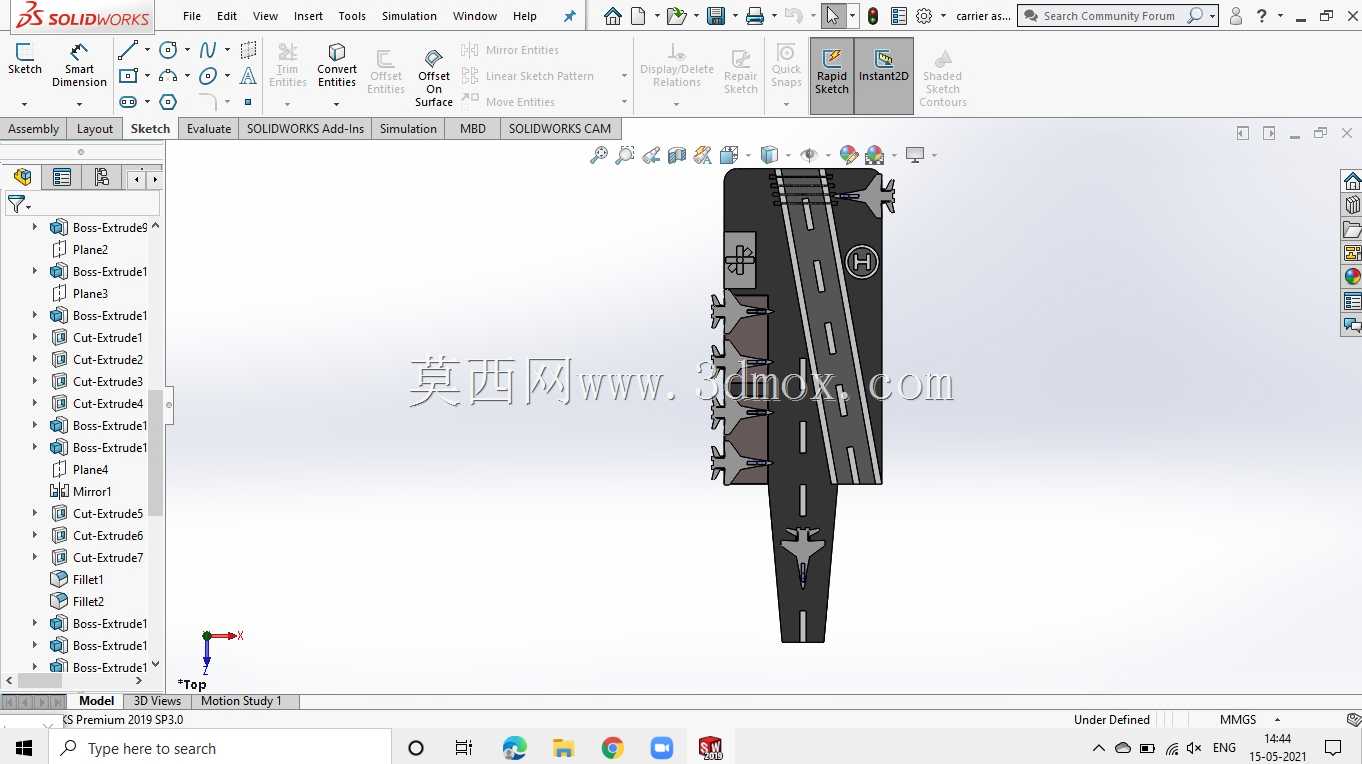This screenshot has height=764, width=1362.
Task: Click the SOLIDWORKS Home icon
Action: click(x=613, y=16)
